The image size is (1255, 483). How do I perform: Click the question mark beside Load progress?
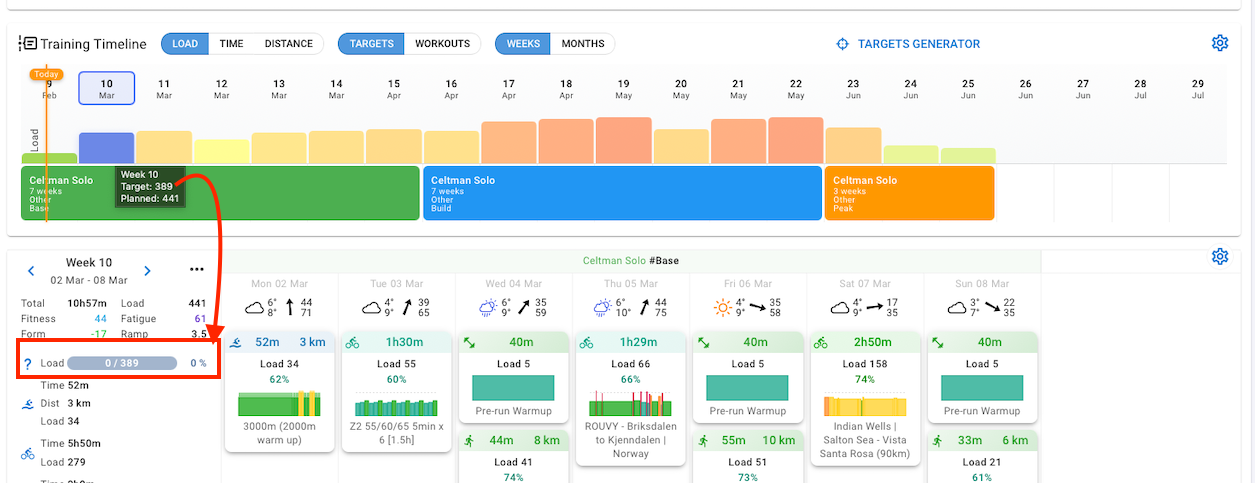click(28, 363)
